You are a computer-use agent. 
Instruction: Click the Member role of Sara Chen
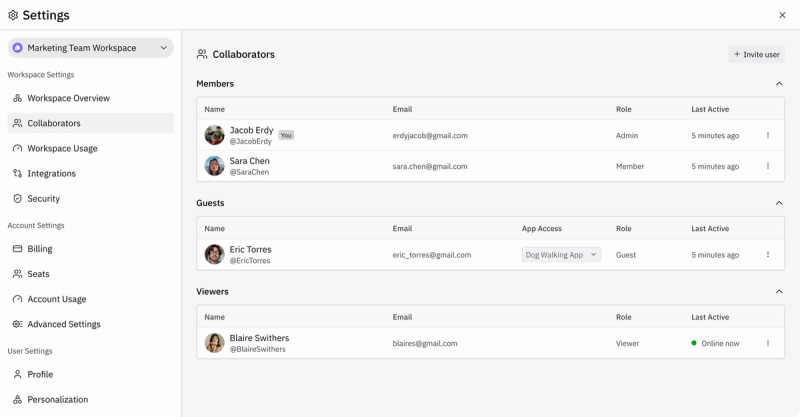tap(630, 166)
